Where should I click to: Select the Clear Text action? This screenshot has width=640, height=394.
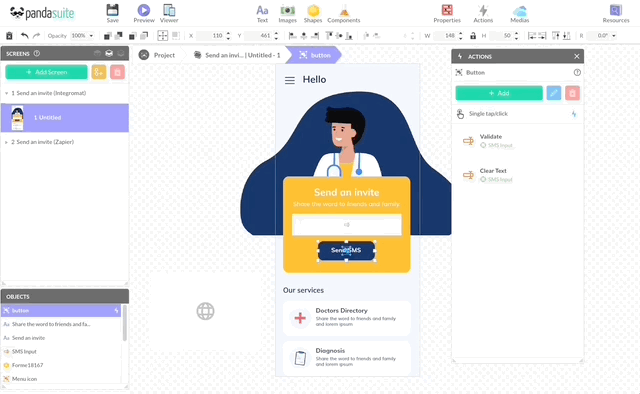point(518,175)
